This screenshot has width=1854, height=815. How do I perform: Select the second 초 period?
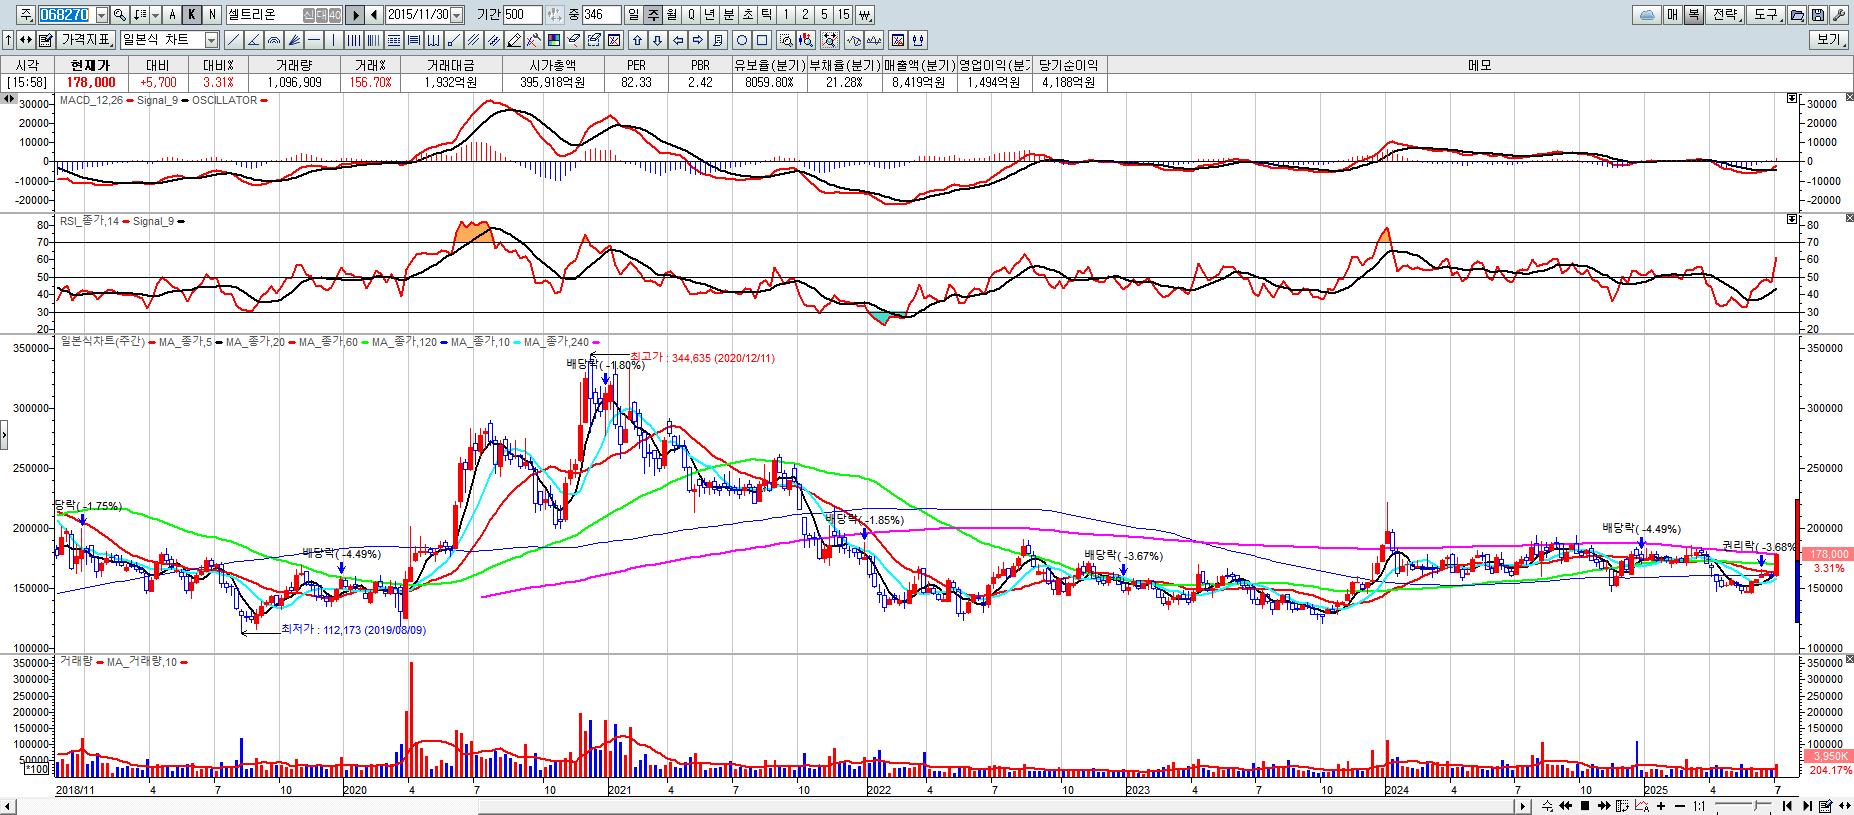746,15
